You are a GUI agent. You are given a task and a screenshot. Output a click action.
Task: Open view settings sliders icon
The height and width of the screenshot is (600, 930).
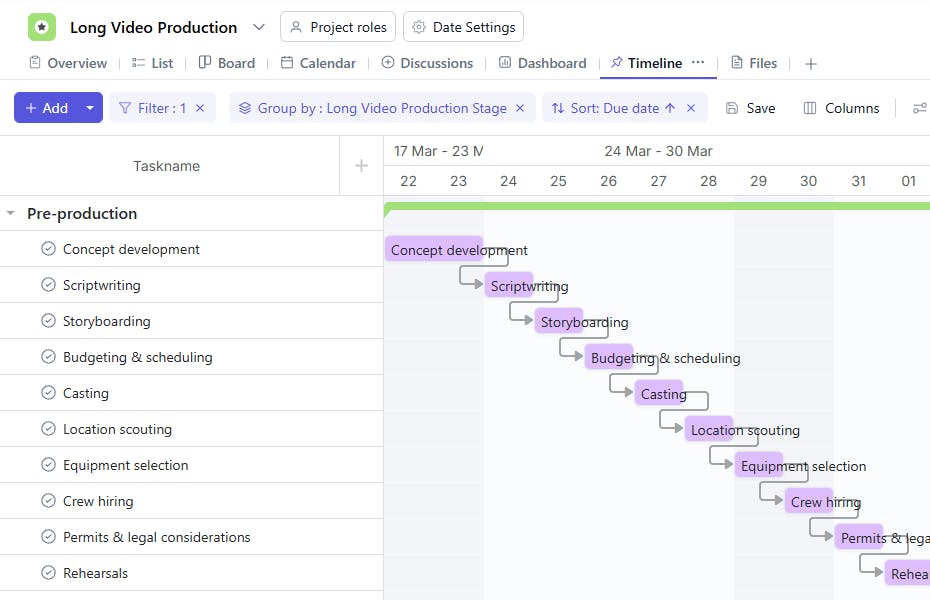click(x=919, y=108)
